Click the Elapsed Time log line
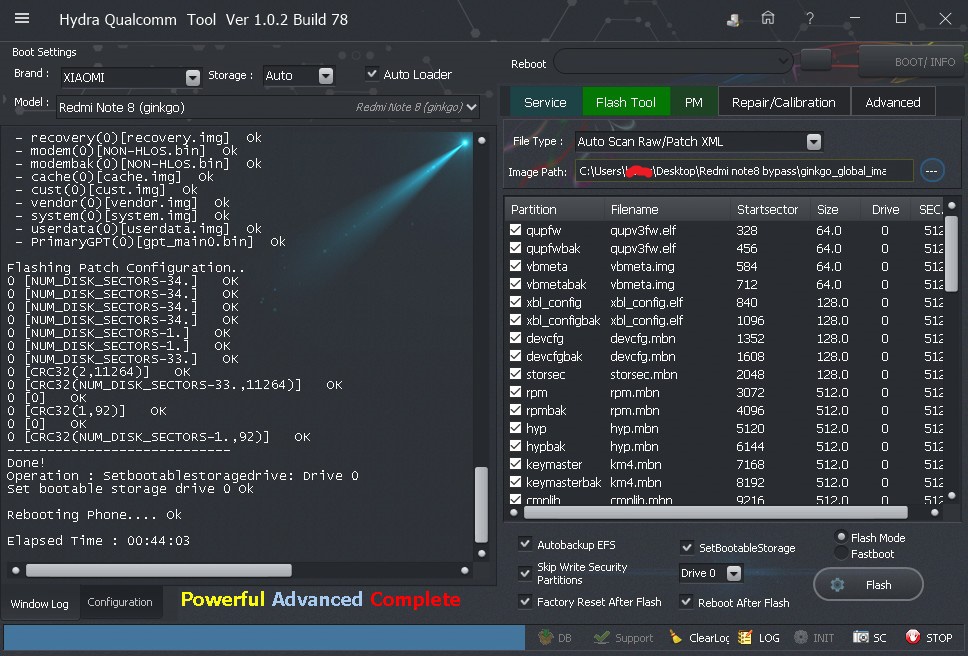 tap(98, 541)
